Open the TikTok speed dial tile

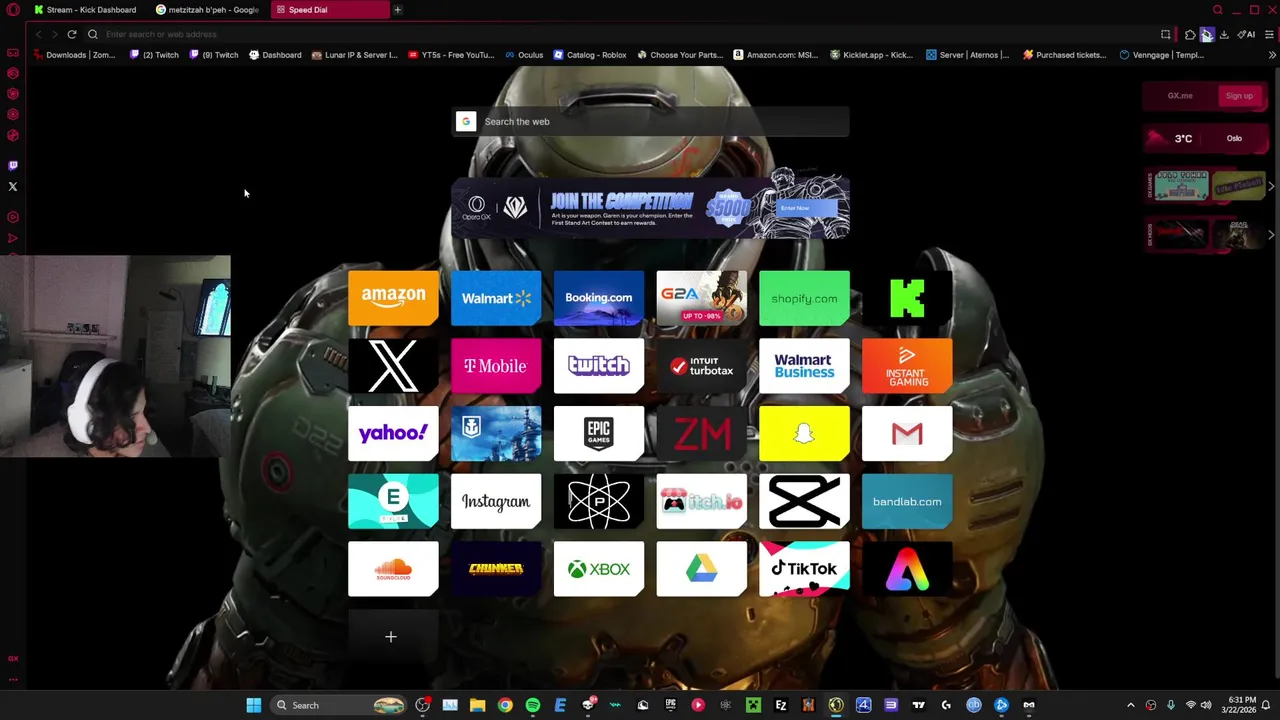[x=805, y=569]
